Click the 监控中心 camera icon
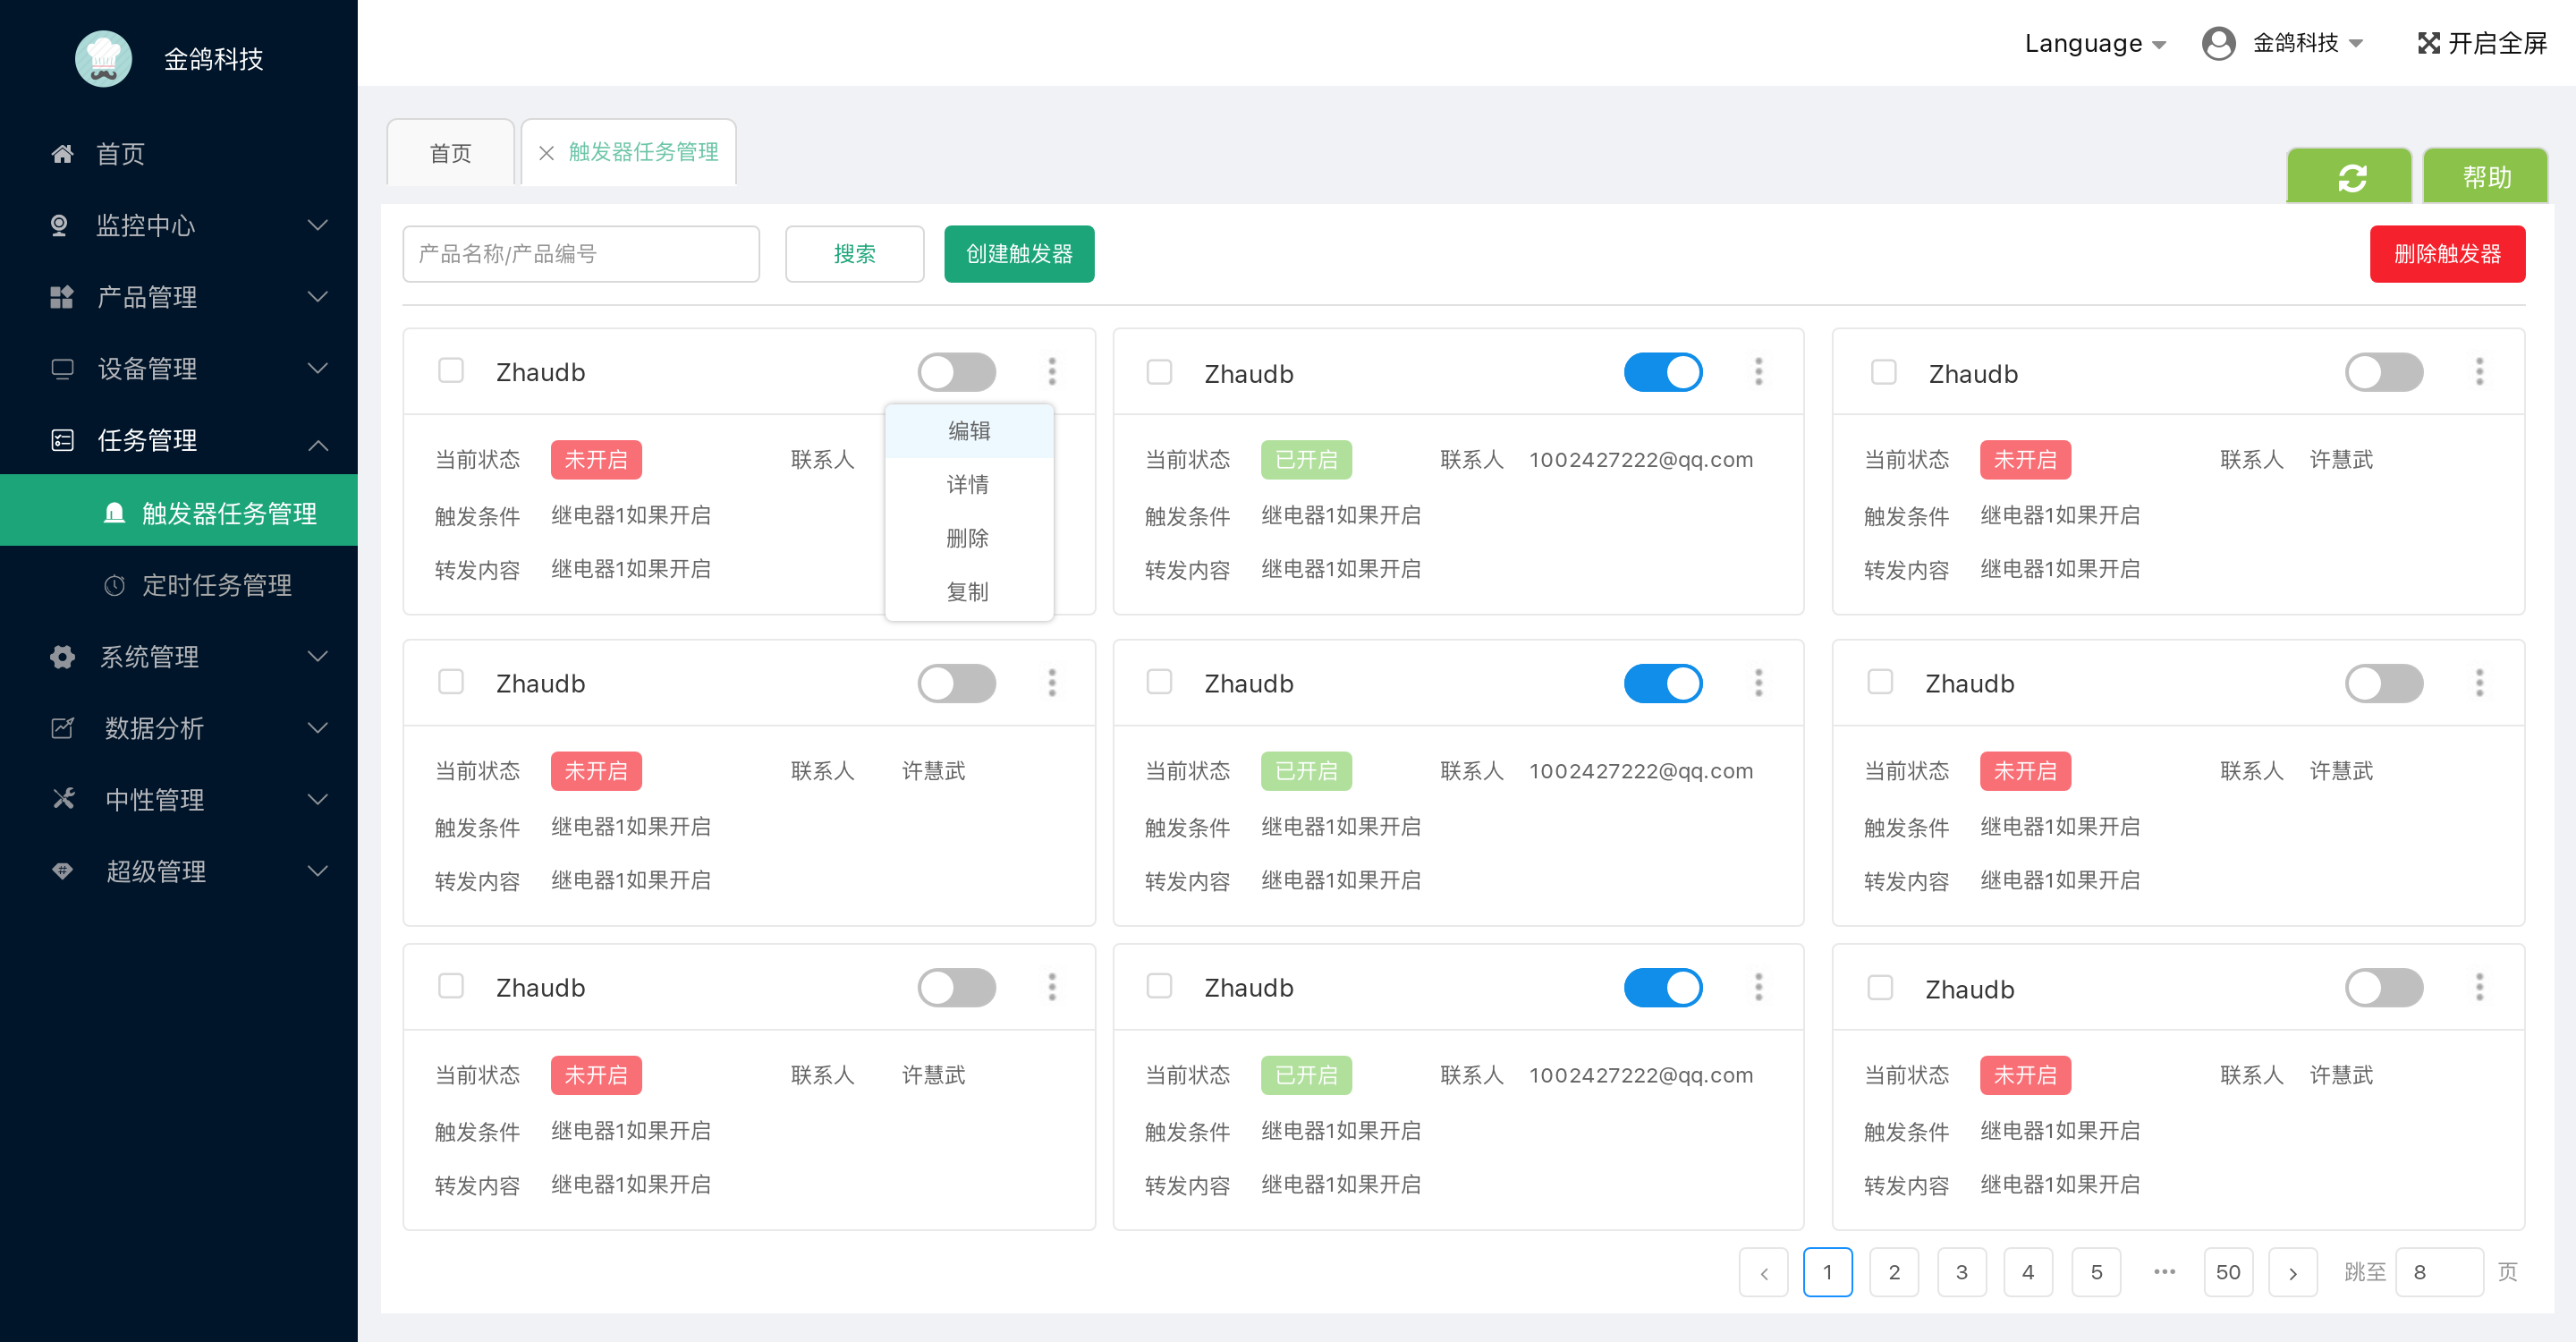This screenshot has width=2576, height=1342. (x=59, y=225)
